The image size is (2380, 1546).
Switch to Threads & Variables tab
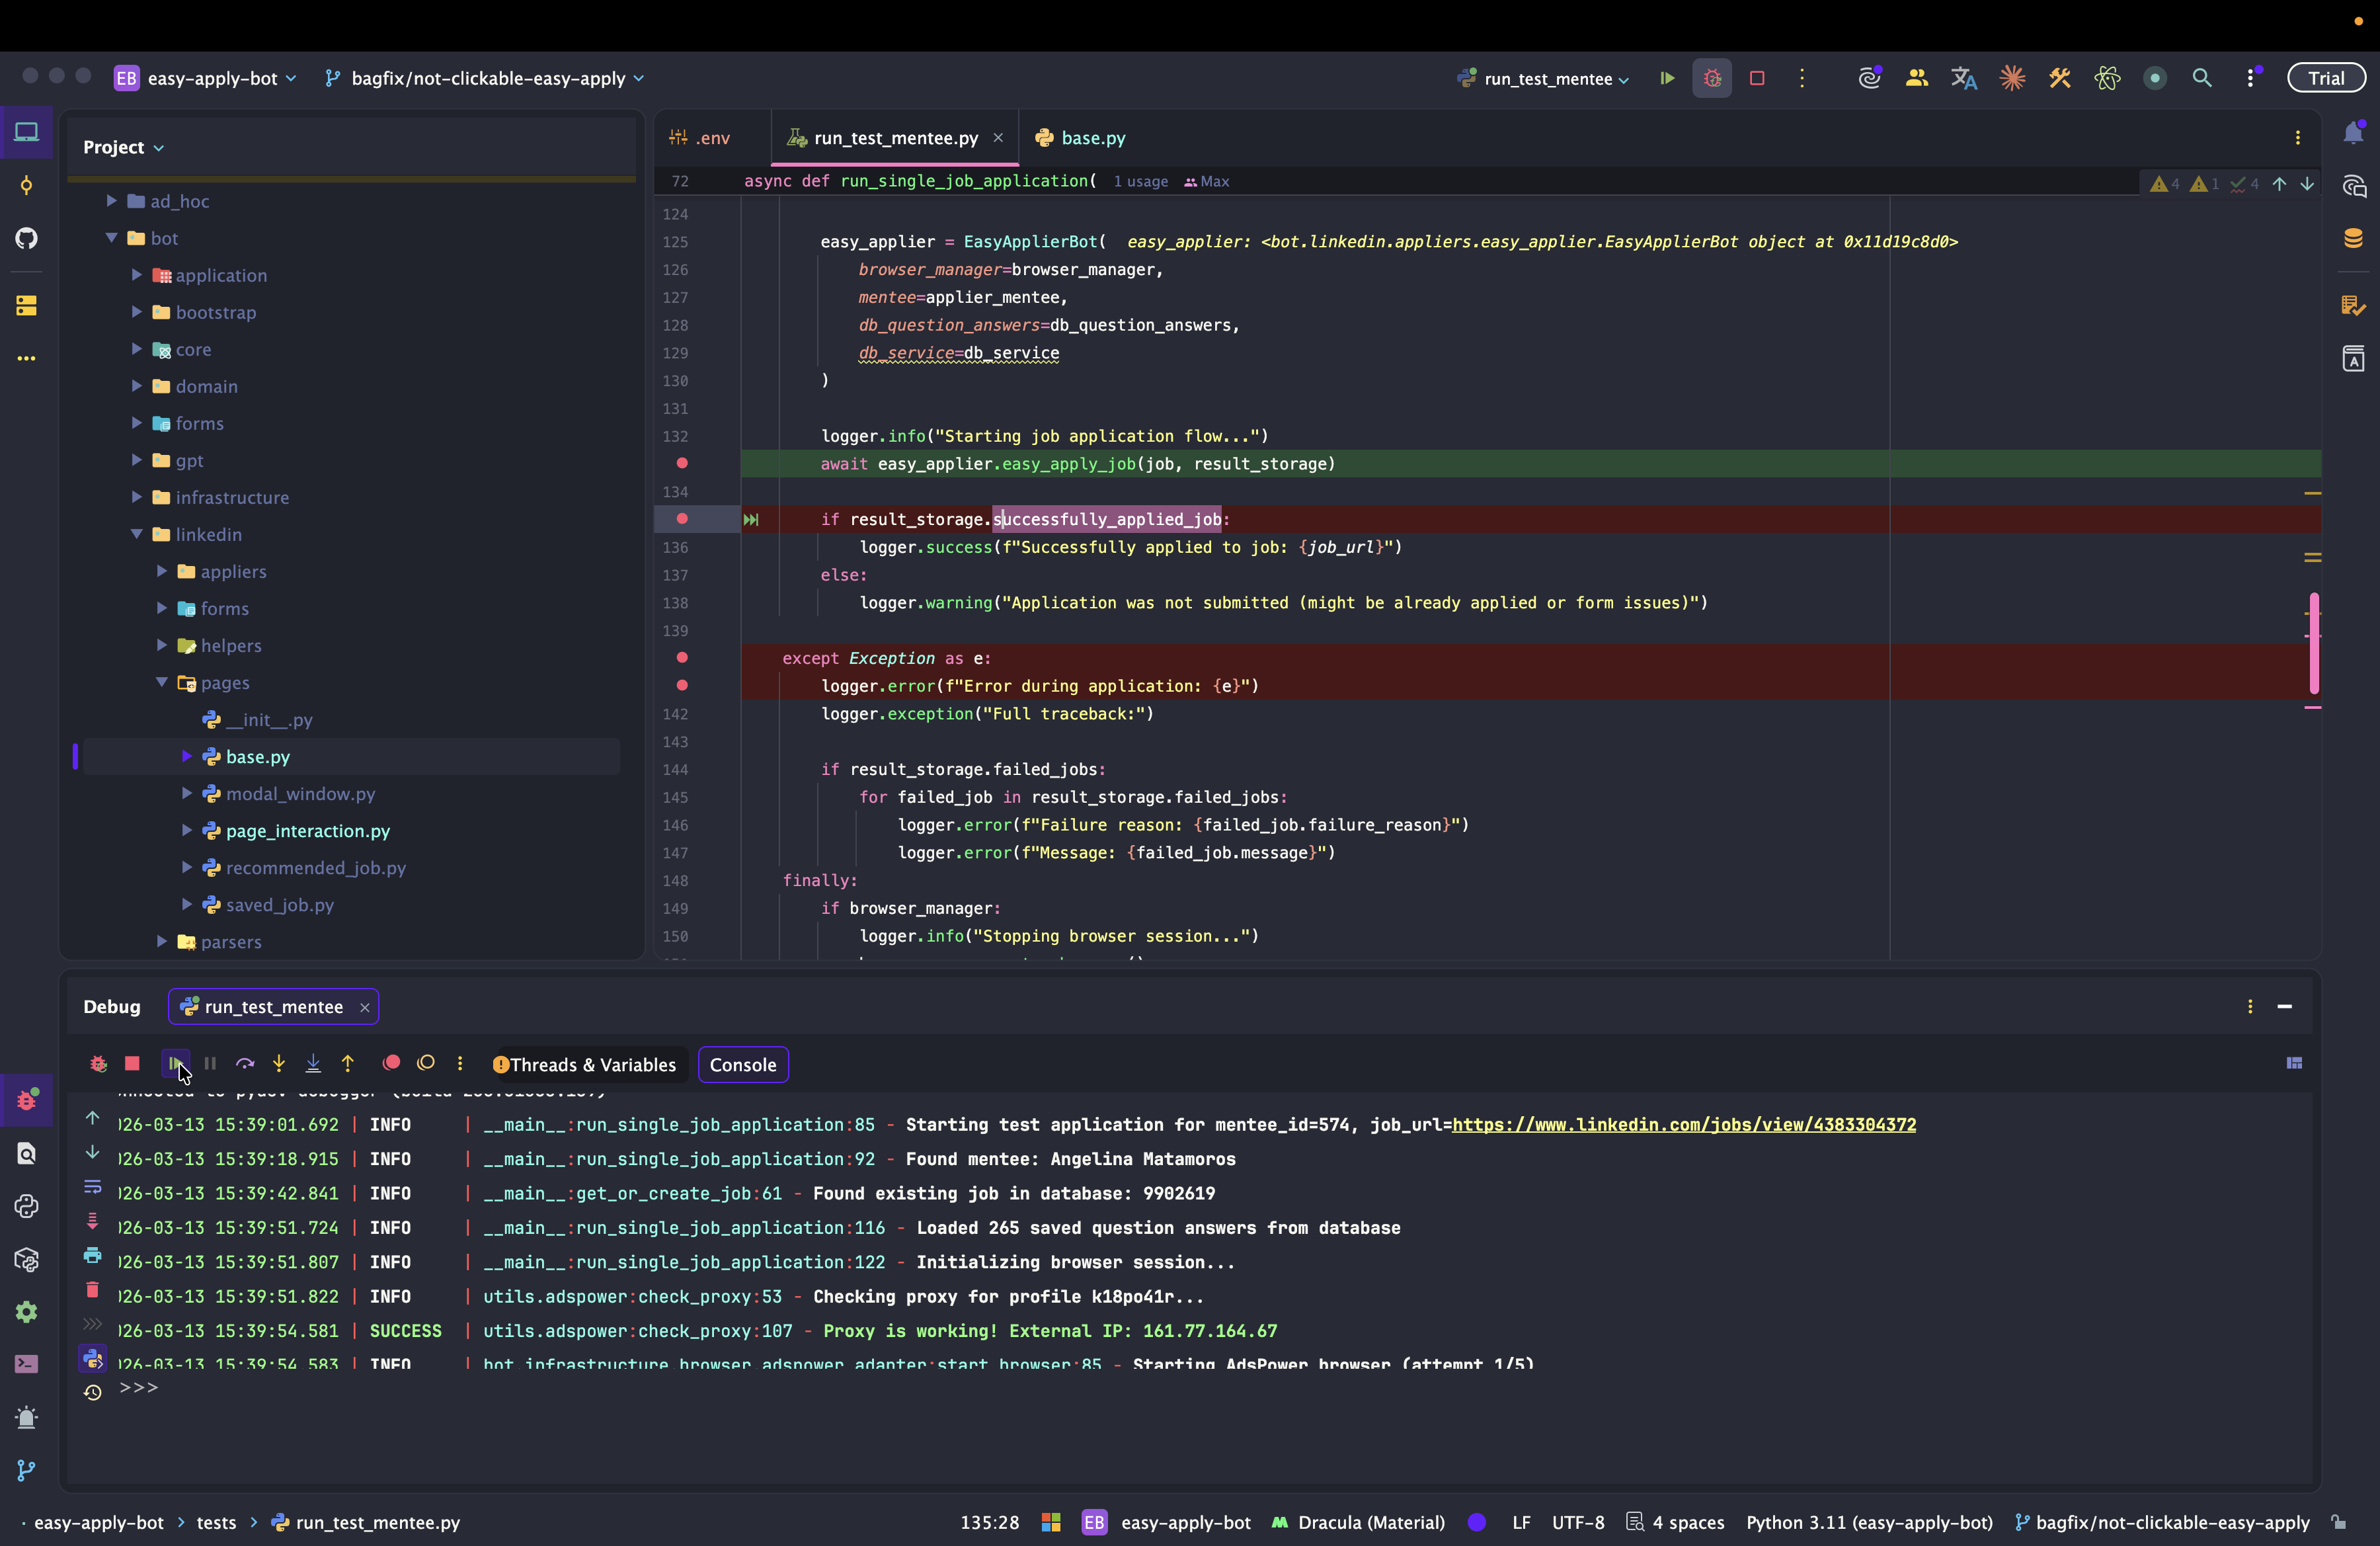point(585,1064)
